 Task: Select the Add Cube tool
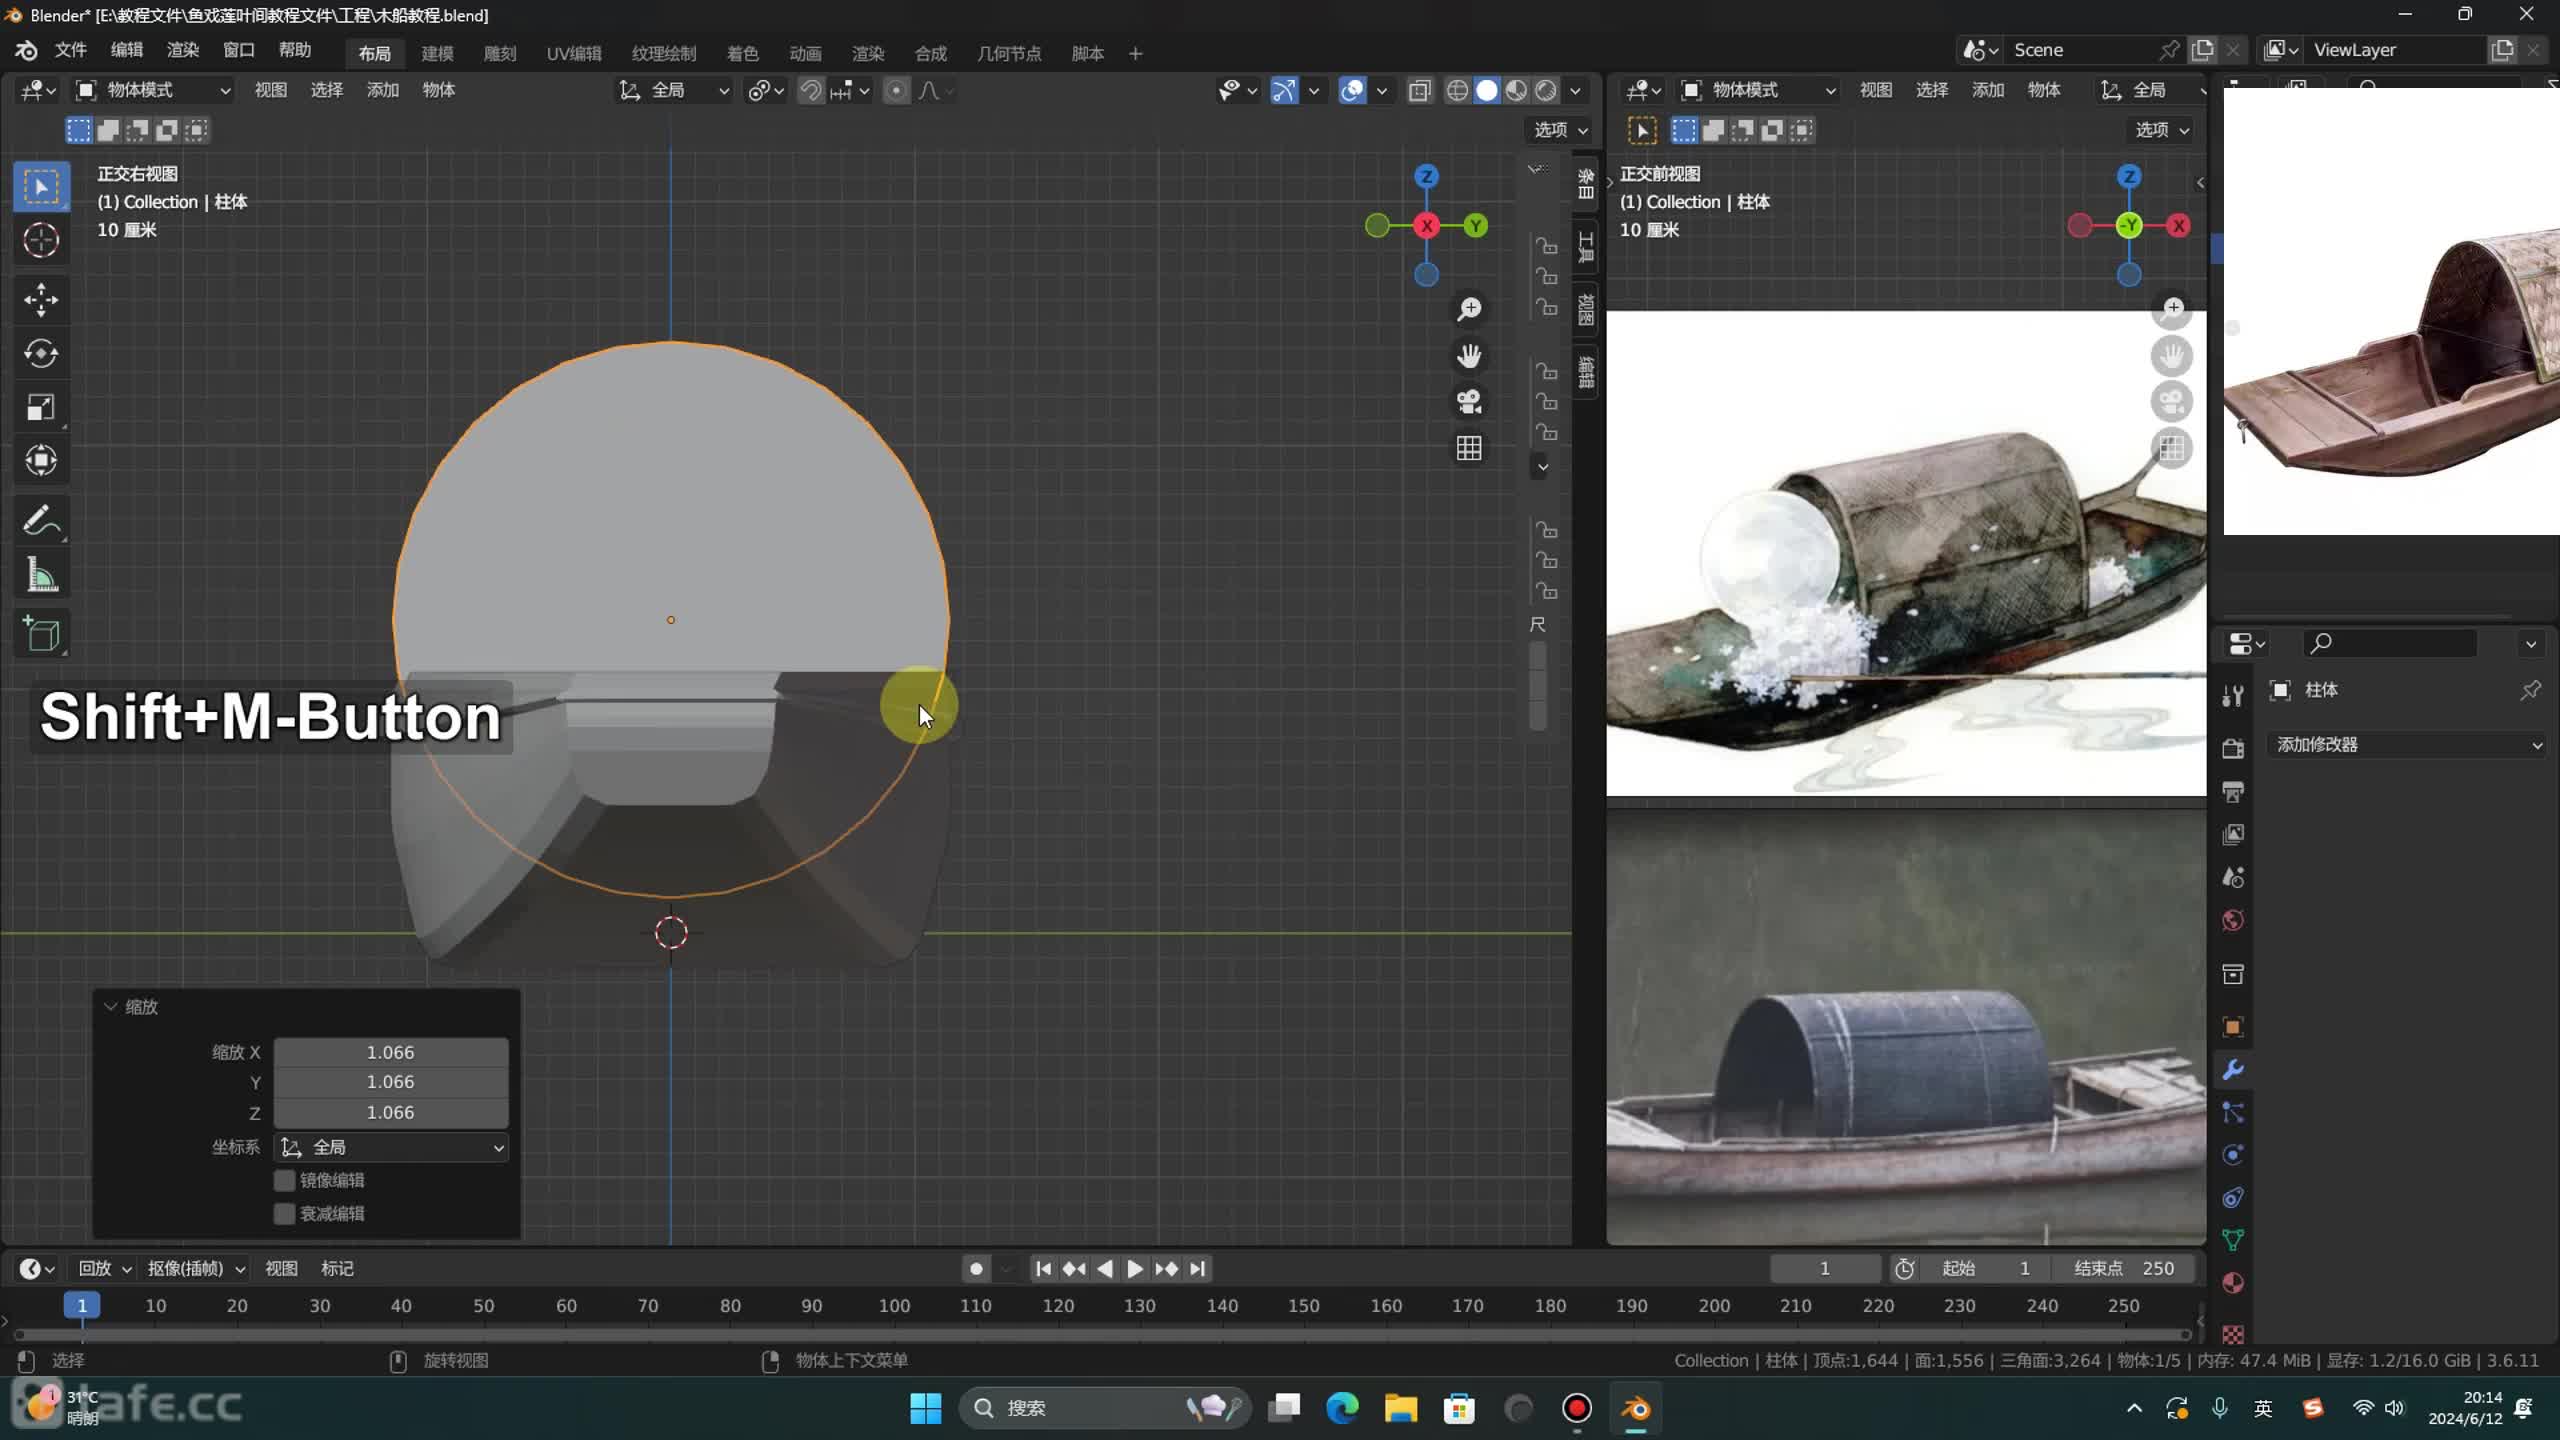coord(41,634)
